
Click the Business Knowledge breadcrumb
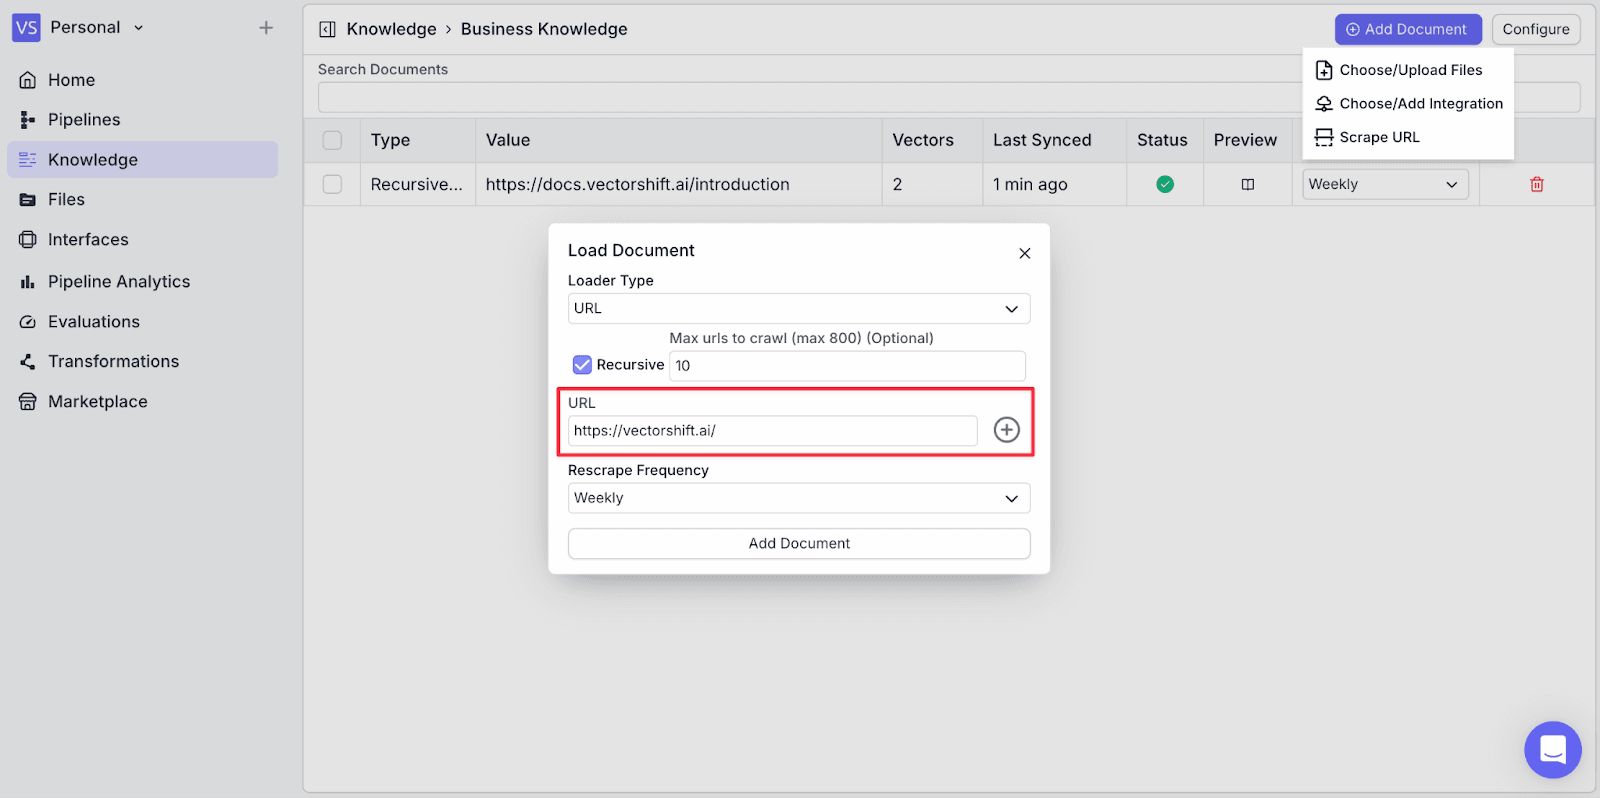[x=544, y=29]
